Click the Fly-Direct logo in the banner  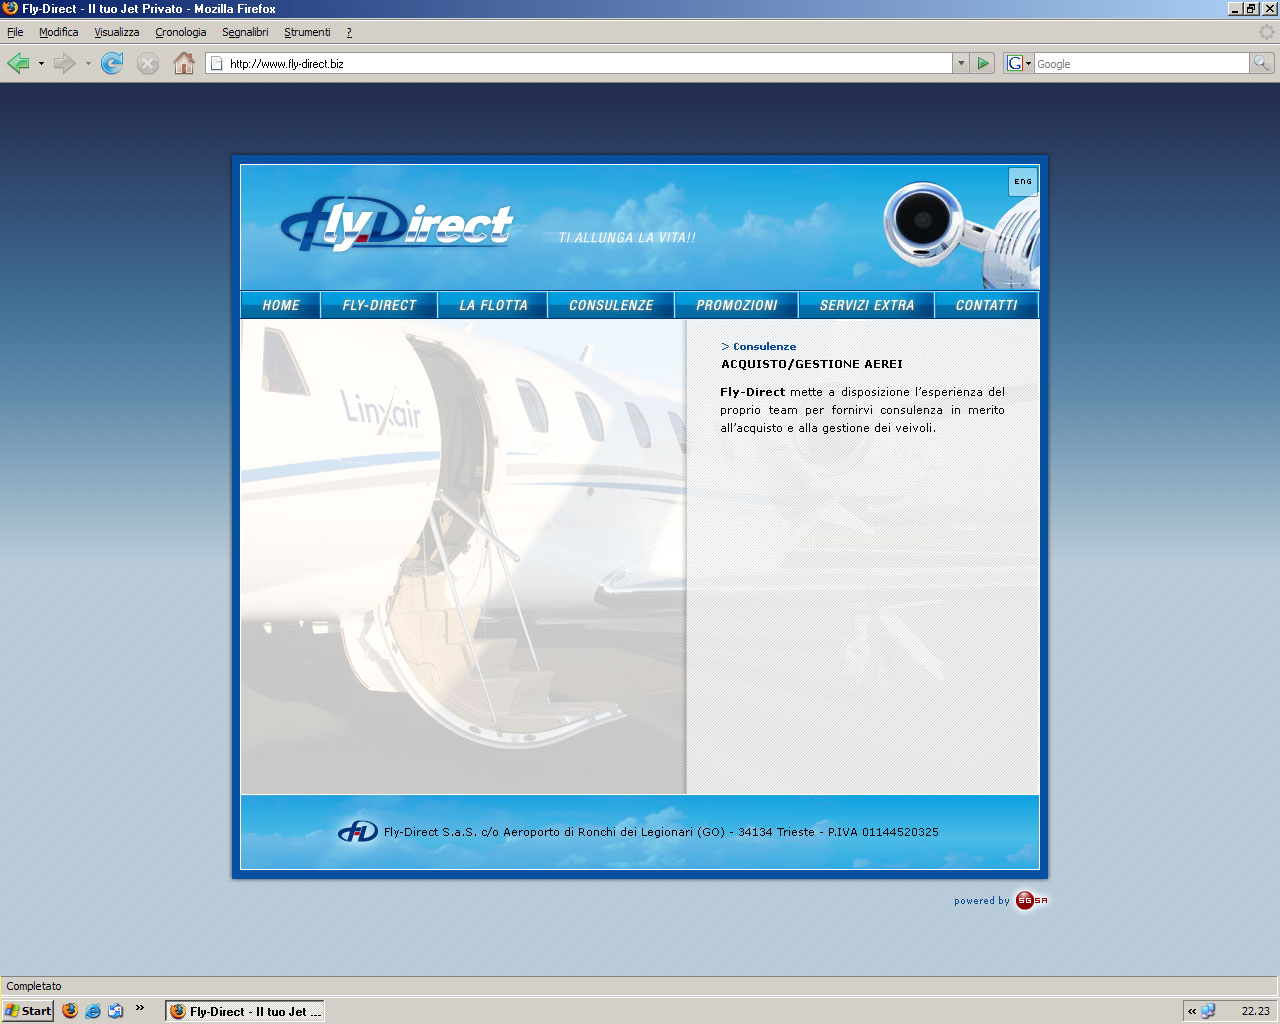(x=397, y=226)
